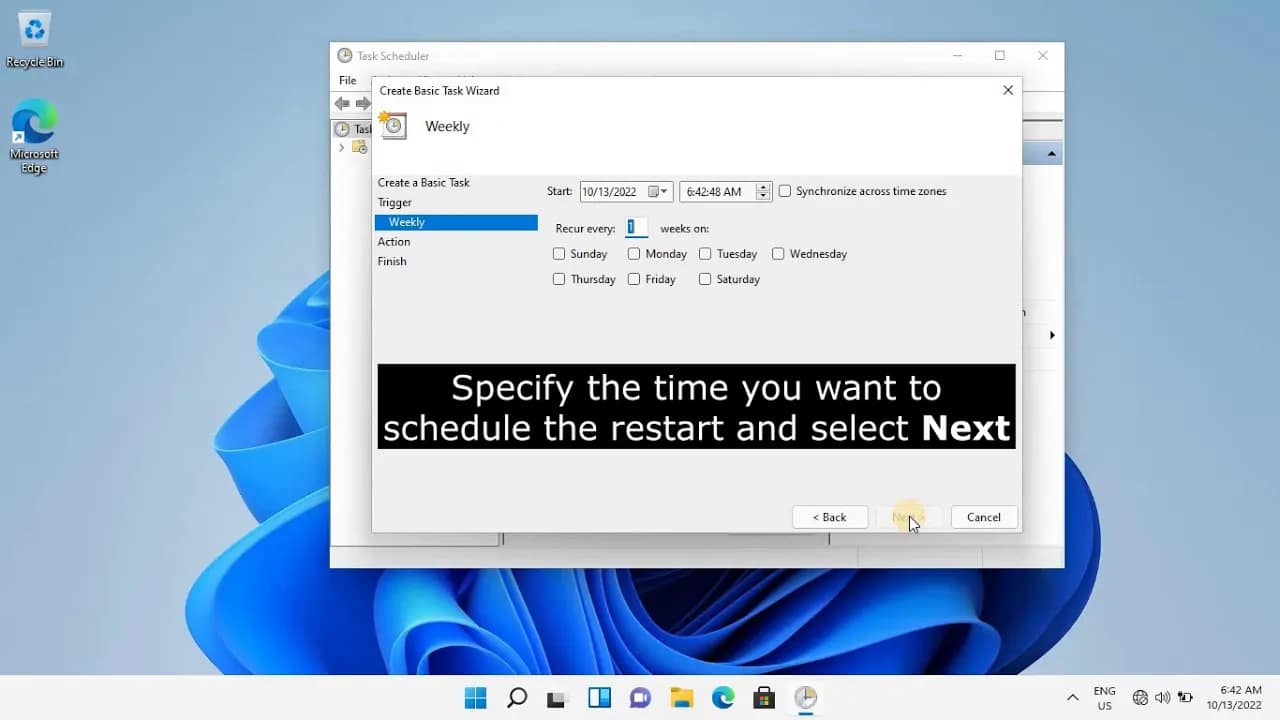Click the Back button
This screenshot has height=720, width=1280.
[x=830, y=517]
